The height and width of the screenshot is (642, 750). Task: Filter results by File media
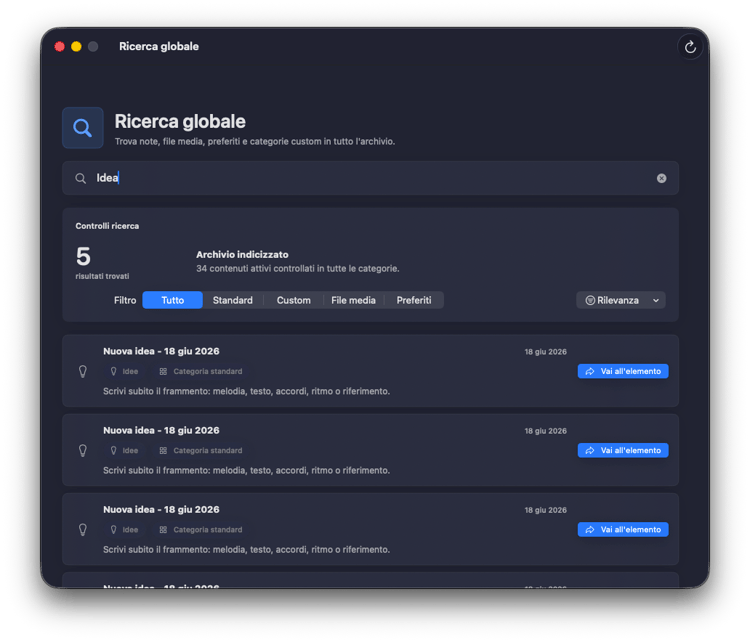click(x=353, y=300)
